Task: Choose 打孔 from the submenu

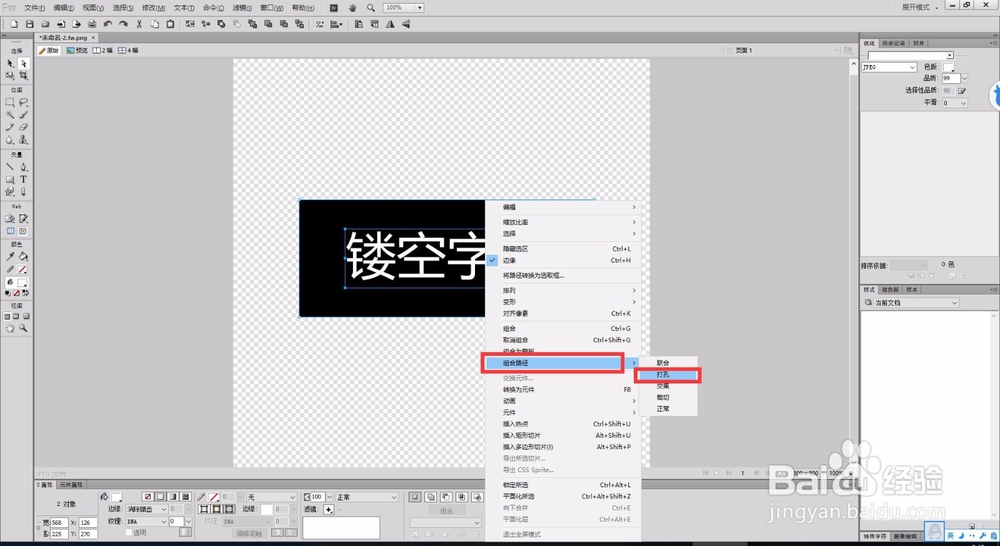Action: tap(668, 374)
